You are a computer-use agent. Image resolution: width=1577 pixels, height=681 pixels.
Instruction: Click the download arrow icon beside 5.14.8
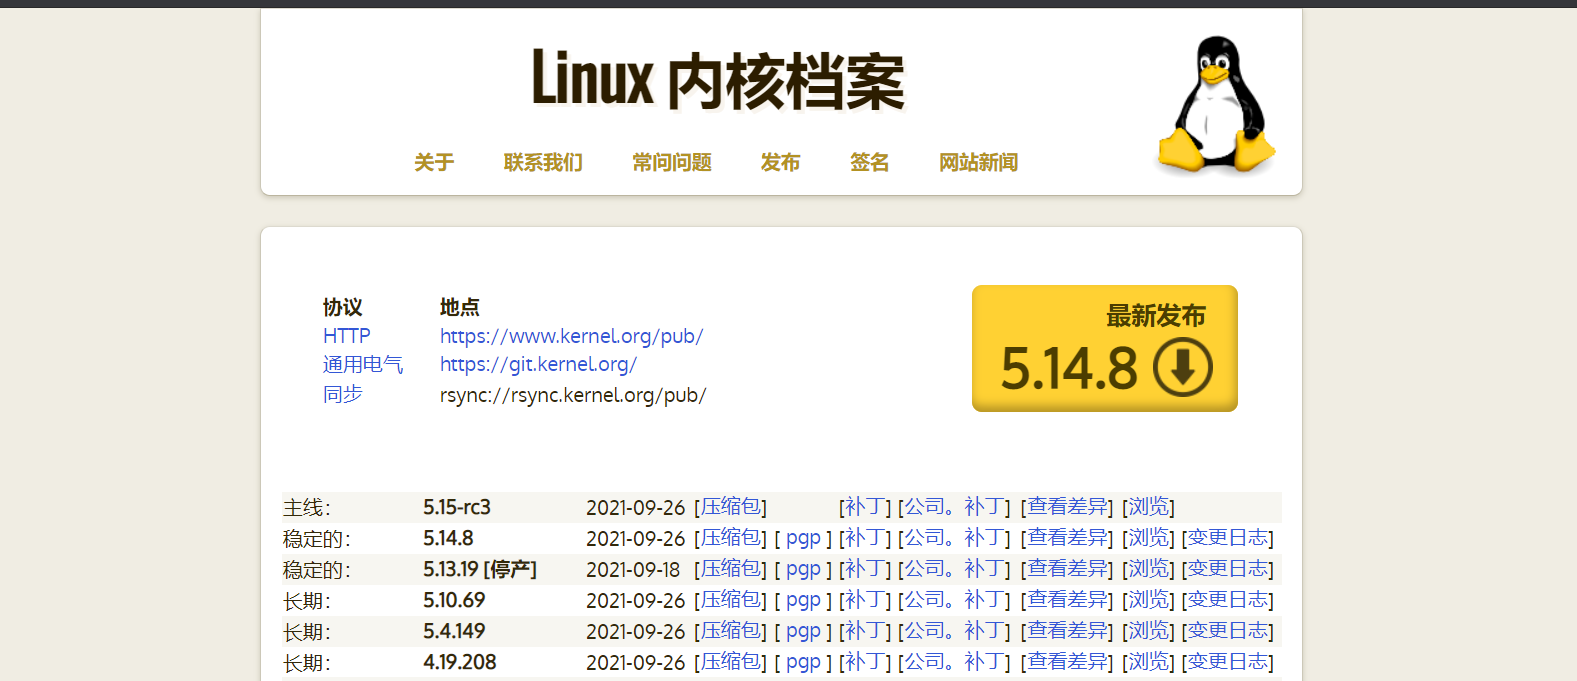(x=1183, y=368)
